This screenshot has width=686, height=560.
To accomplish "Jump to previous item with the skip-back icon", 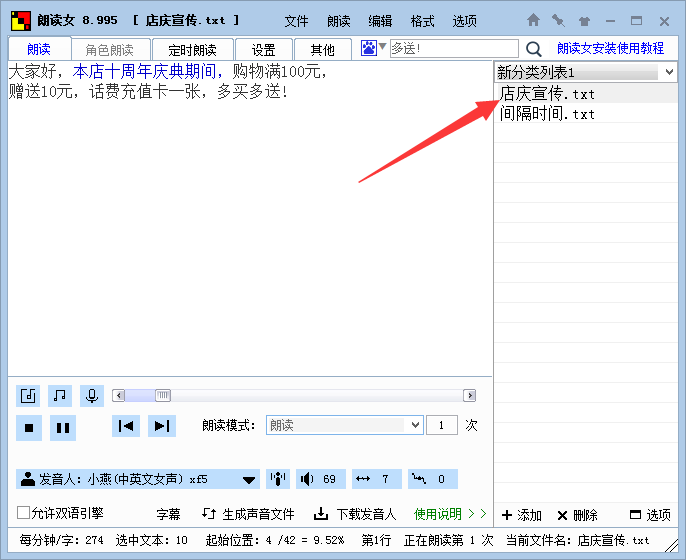I will [126, 426].
